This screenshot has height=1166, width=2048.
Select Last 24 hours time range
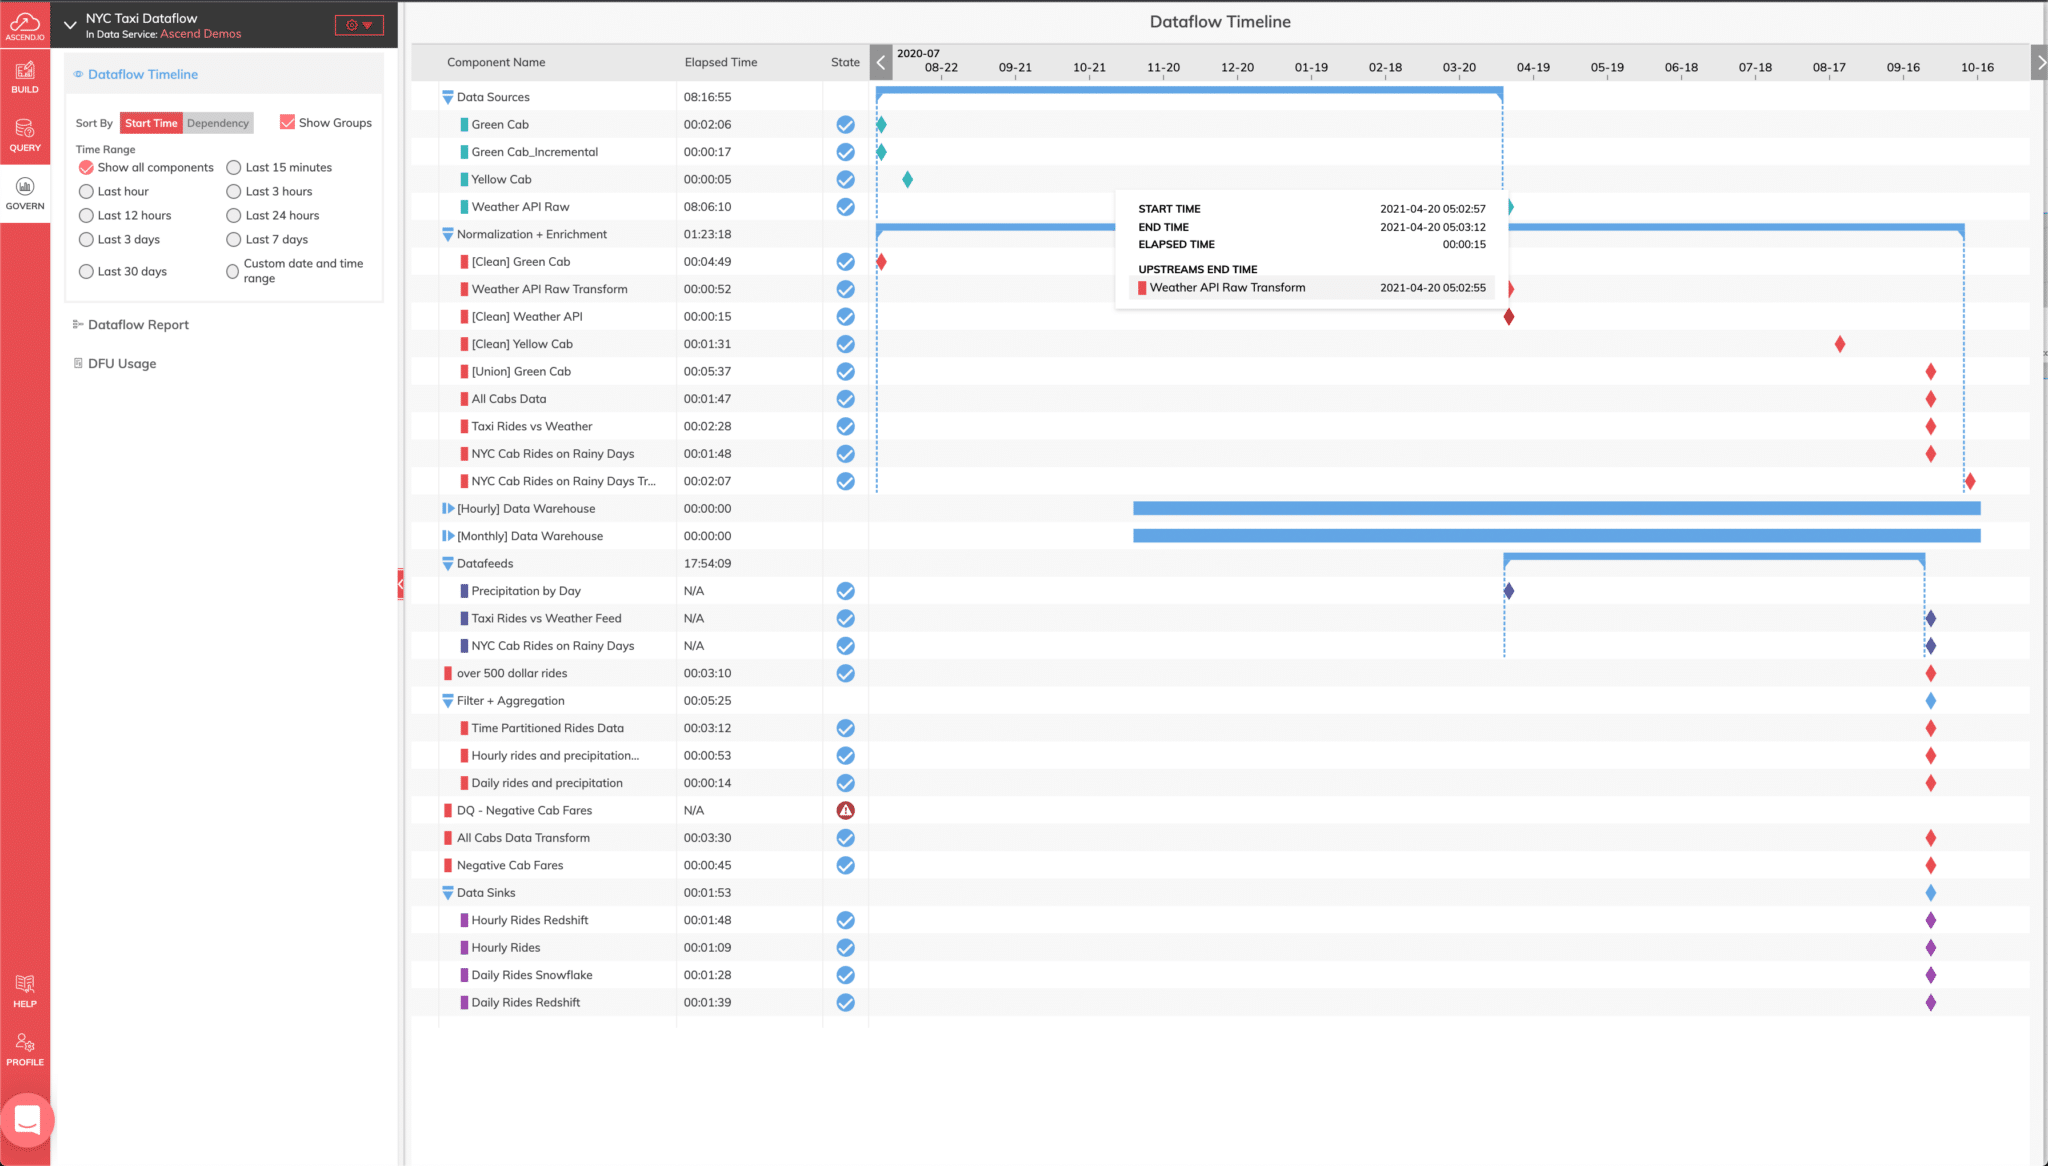click(x=233, y=215)
